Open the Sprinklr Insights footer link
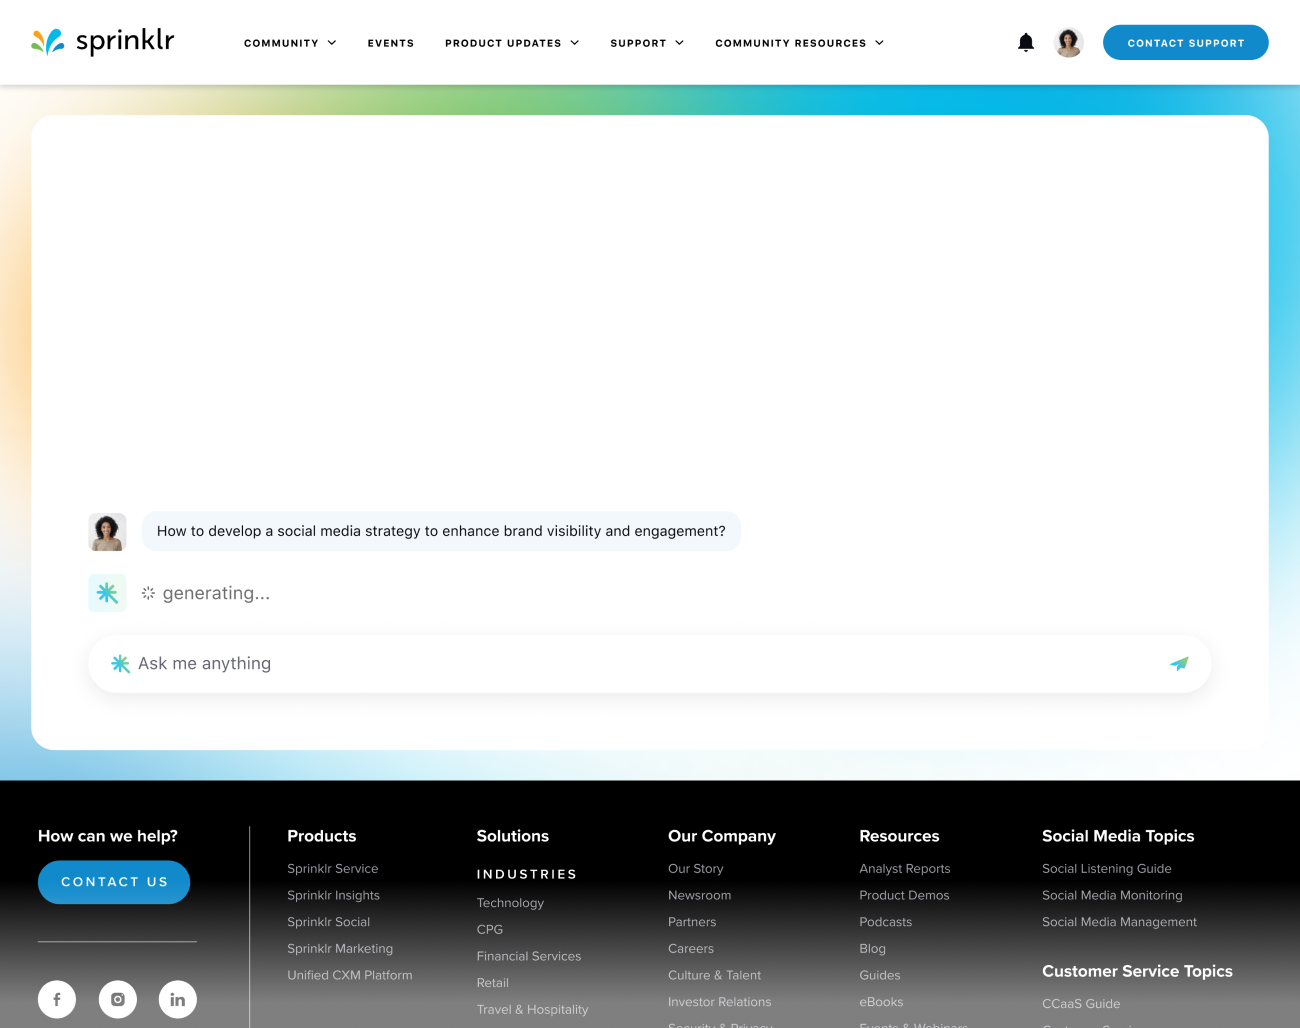 click(333, 895)
